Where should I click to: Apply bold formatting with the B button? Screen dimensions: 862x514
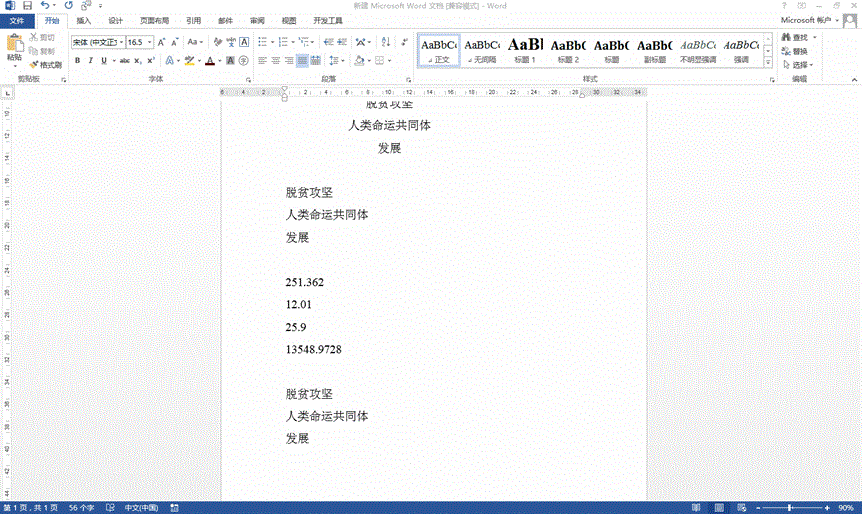coord(76,61)
